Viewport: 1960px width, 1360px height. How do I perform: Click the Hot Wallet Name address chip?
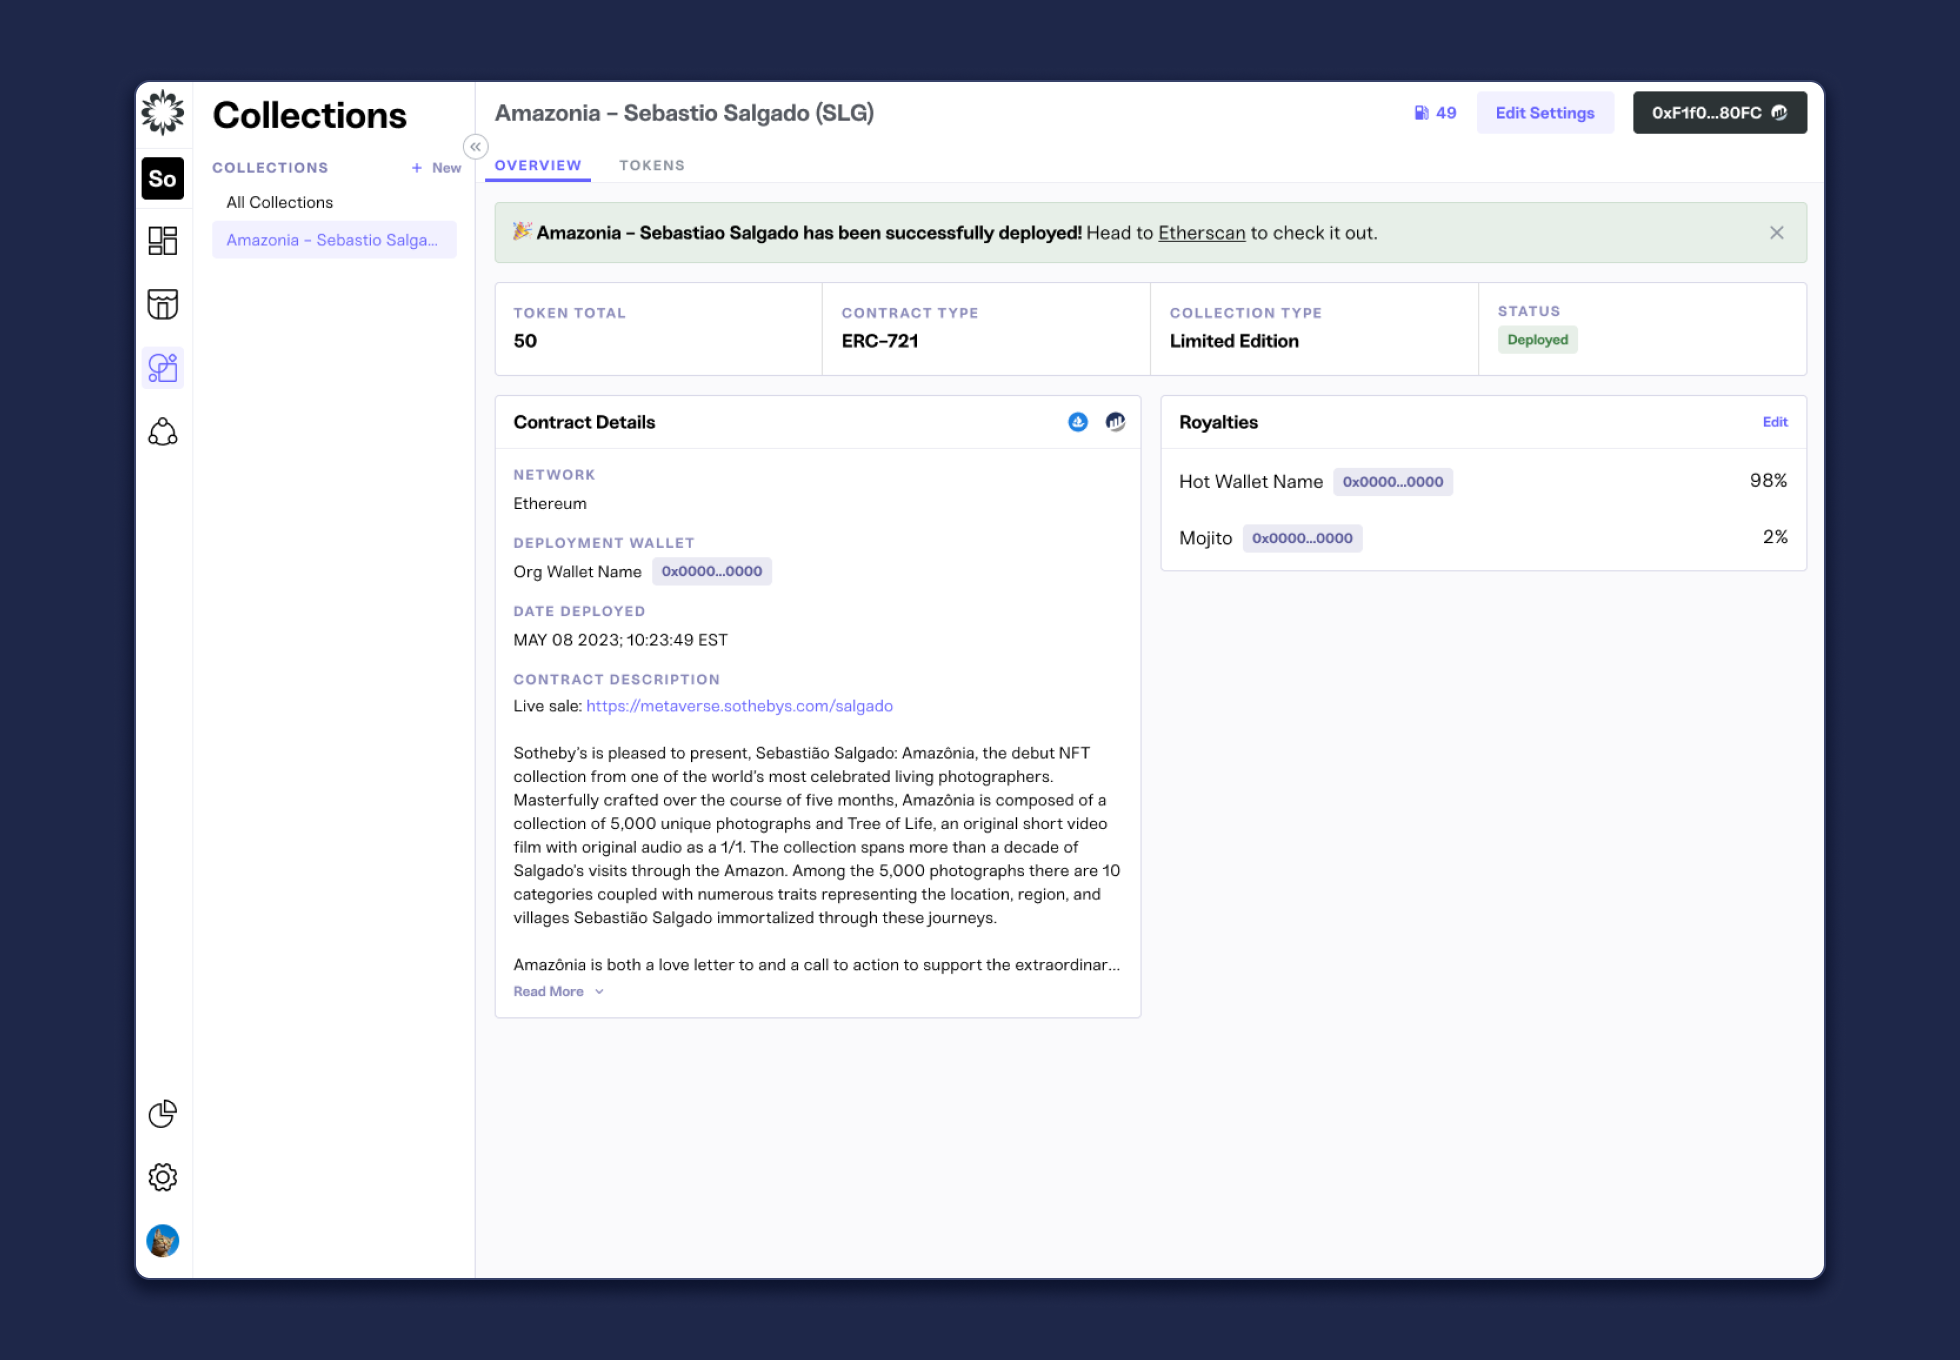1393,482
